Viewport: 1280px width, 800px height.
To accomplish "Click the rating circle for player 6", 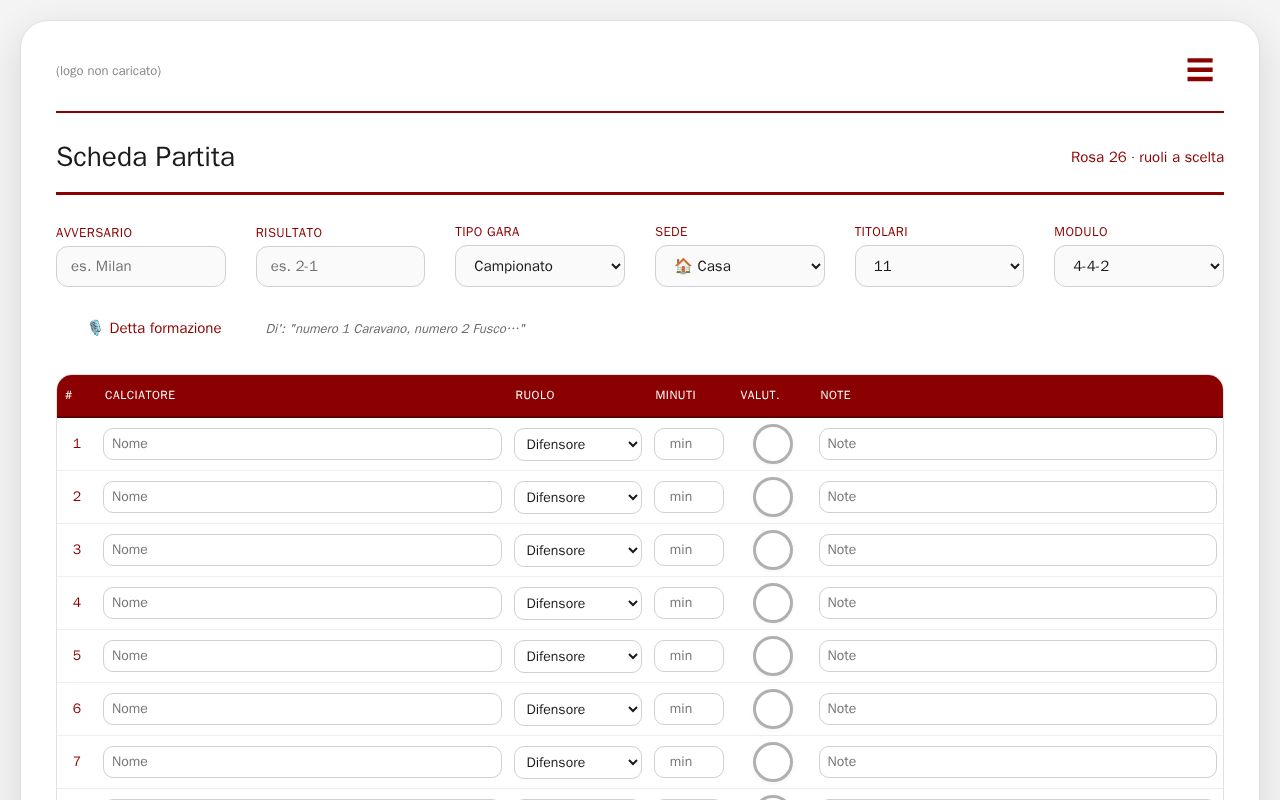I will [x=773, y=709].
